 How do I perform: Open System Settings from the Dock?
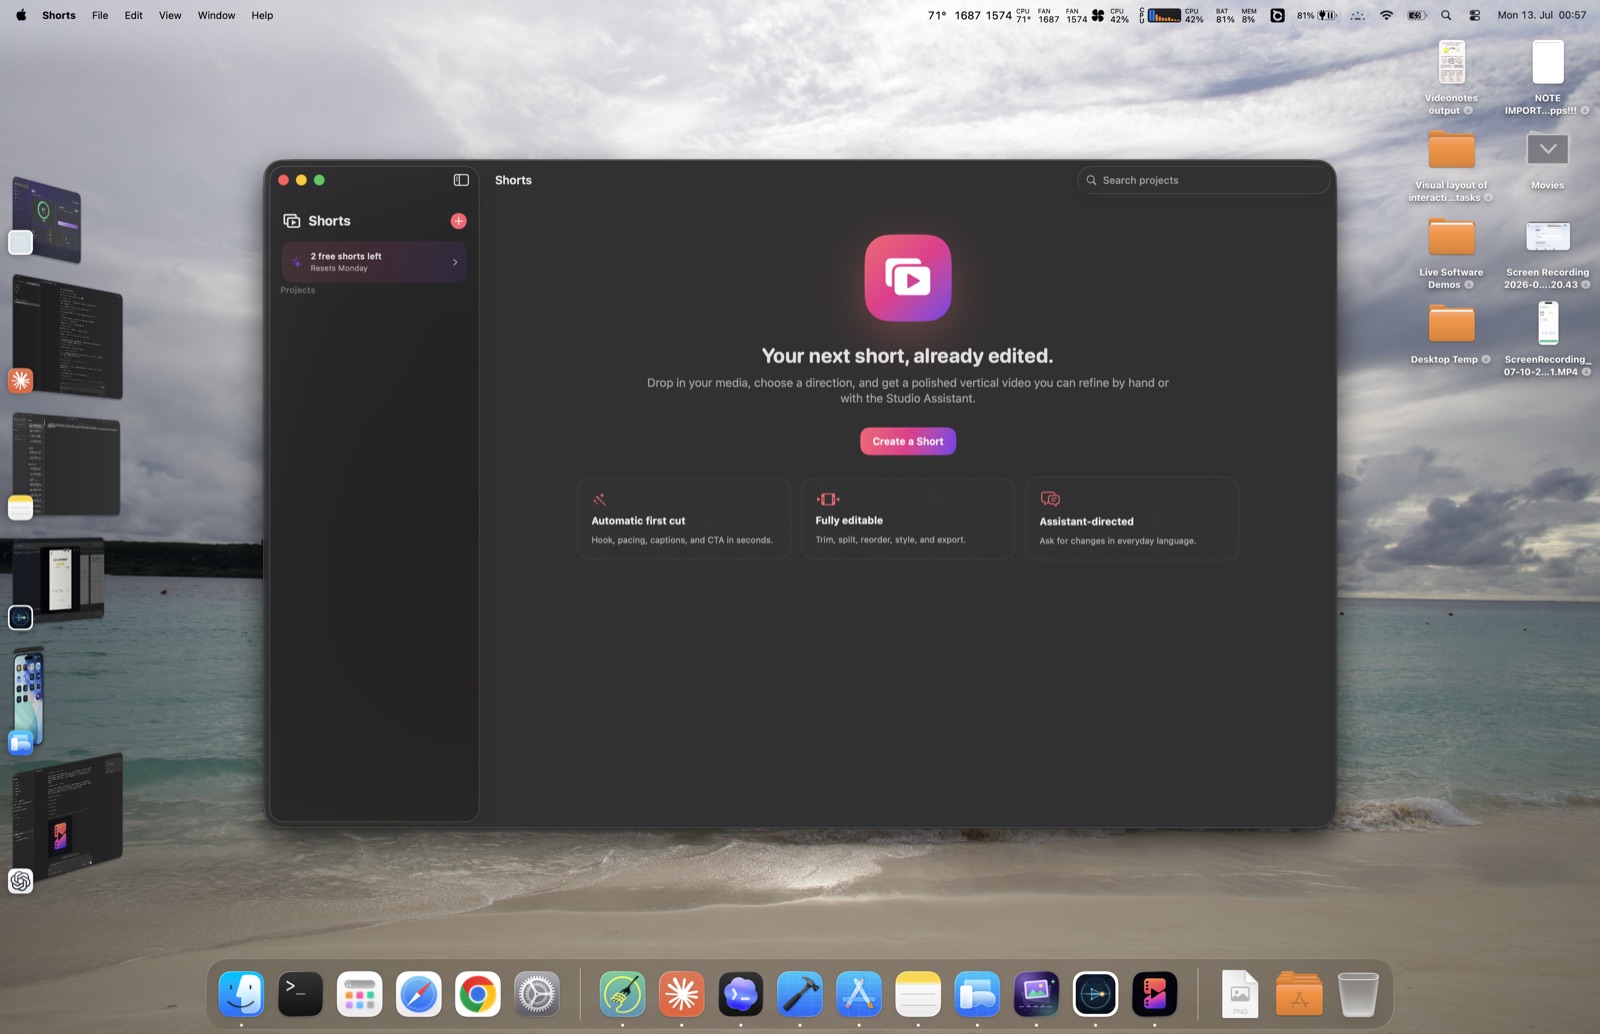pos(536,994)
